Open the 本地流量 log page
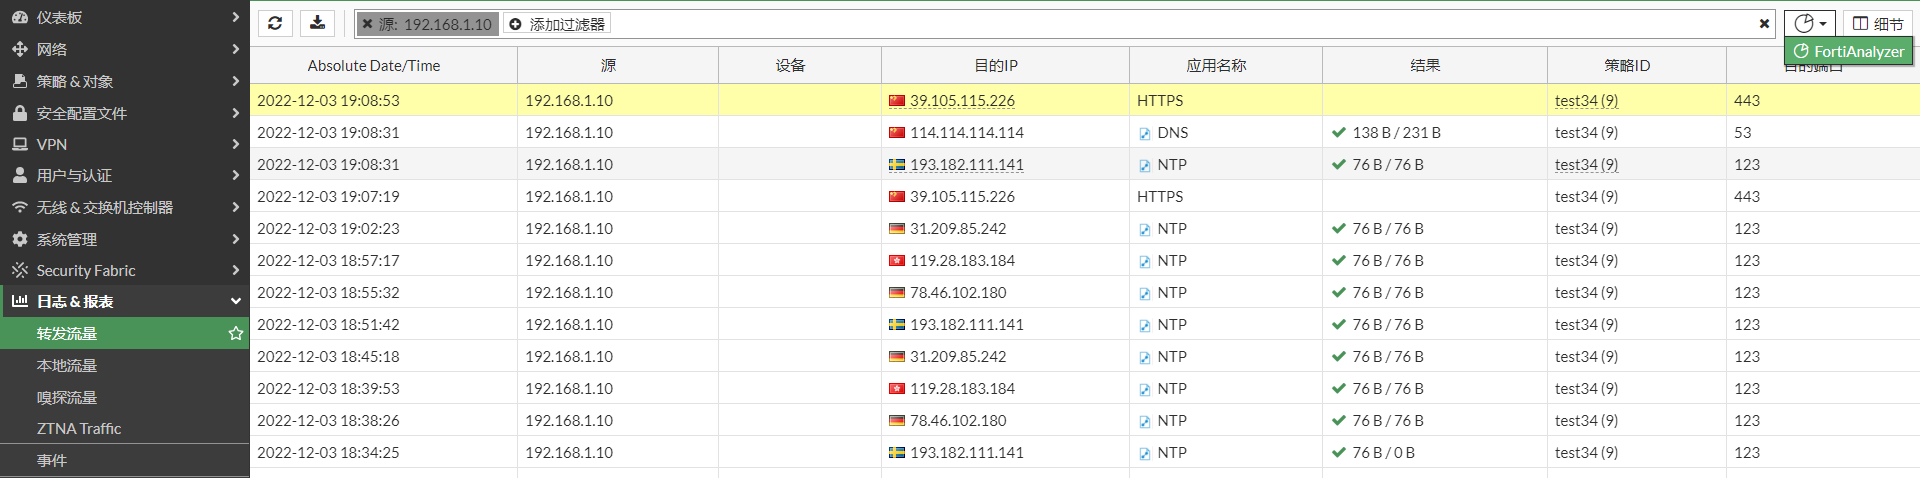 (67, 365)
